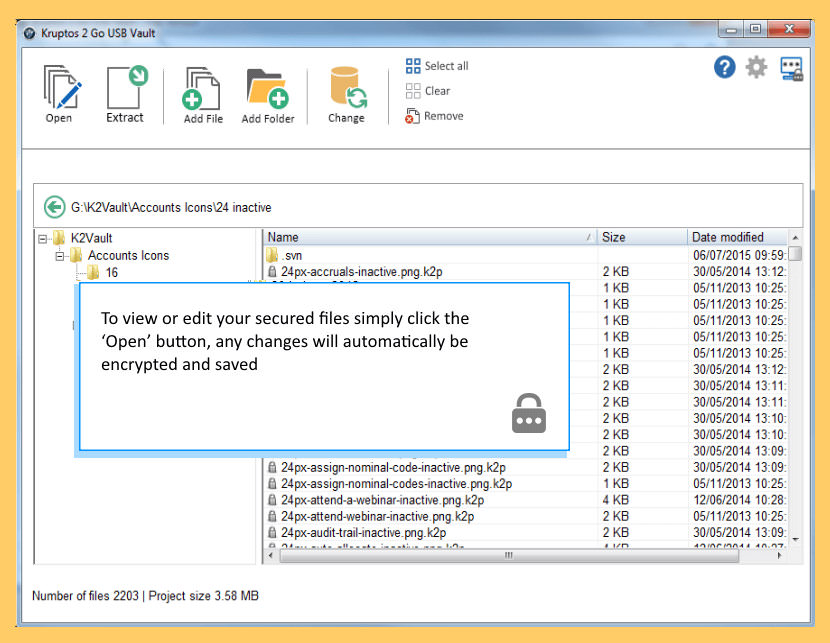This screenshot has height=643, width=830.
Task: Click the Add Folder icon
Action: click(267, 89)
